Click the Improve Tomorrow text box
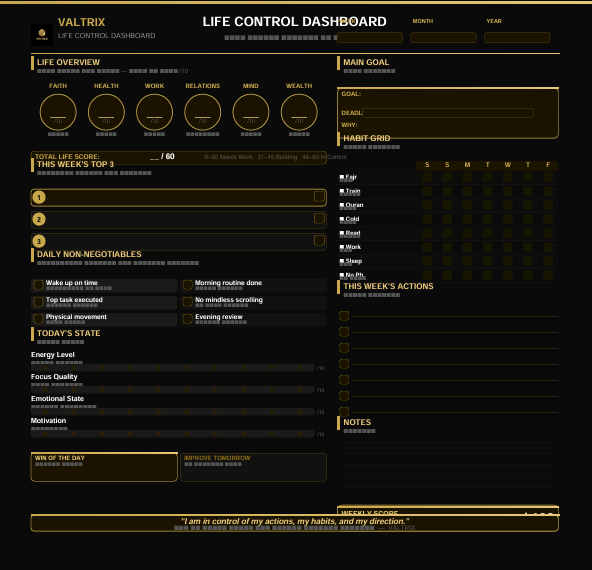The width and height of the screenshot is (592, 570). 253,467
